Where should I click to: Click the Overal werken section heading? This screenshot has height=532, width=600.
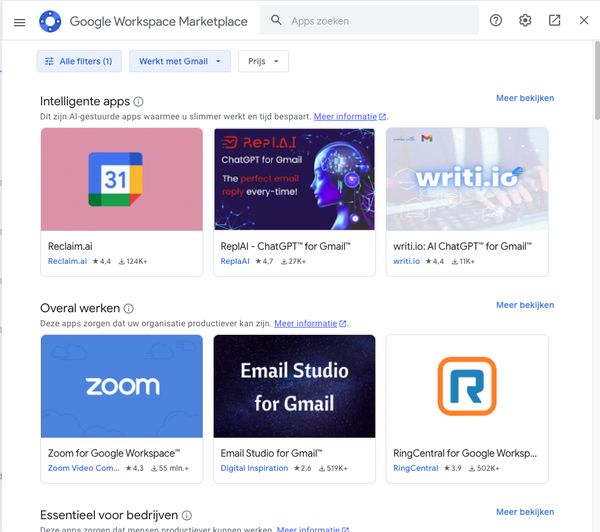point(80,308)
